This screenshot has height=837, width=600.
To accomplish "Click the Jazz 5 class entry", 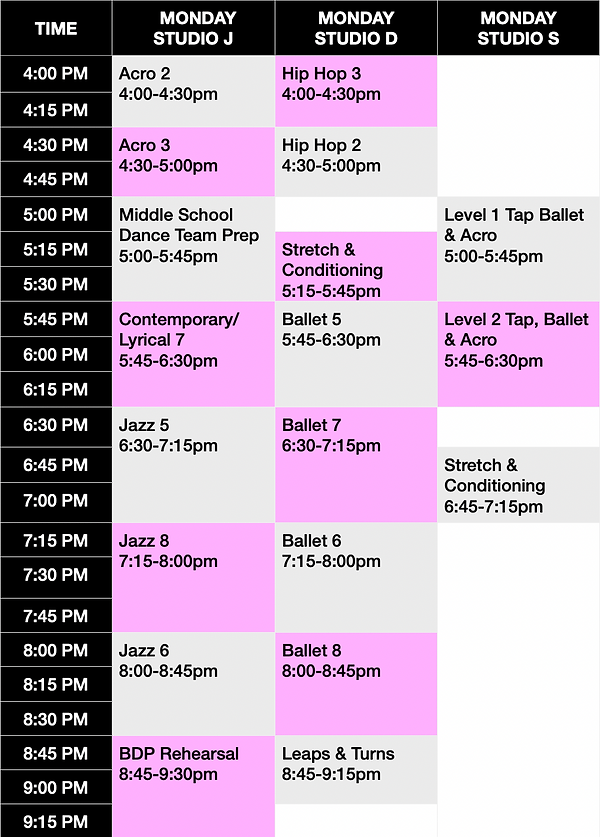I will [x=193, y=464].
